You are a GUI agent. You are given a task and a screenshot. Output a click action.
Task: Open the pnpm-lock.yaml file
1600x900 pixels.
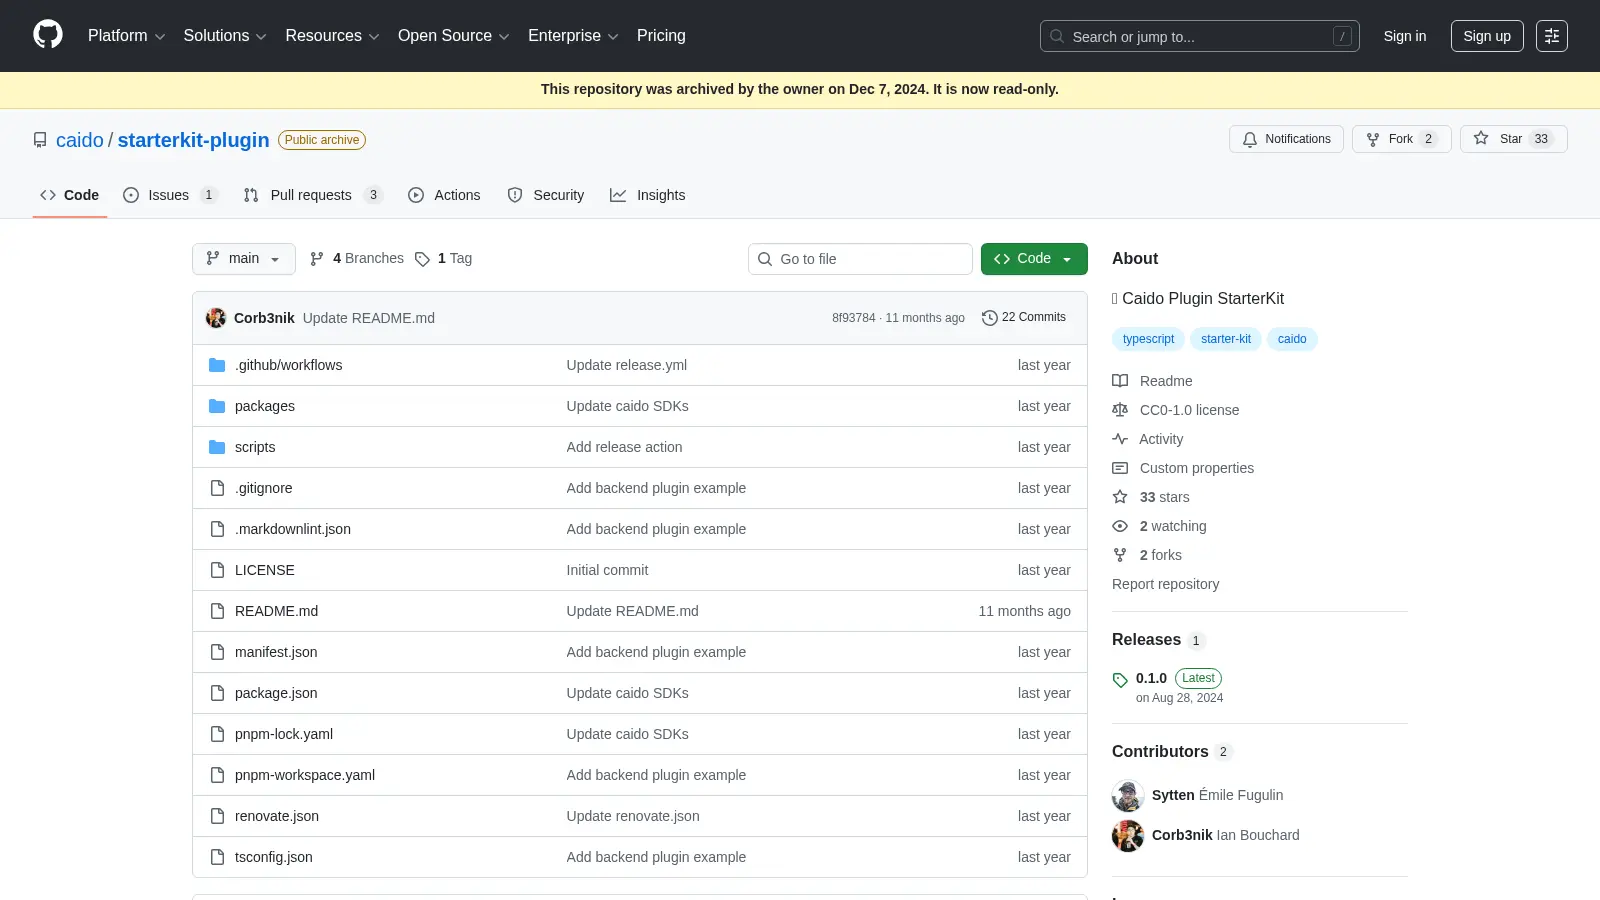(284, 734)
